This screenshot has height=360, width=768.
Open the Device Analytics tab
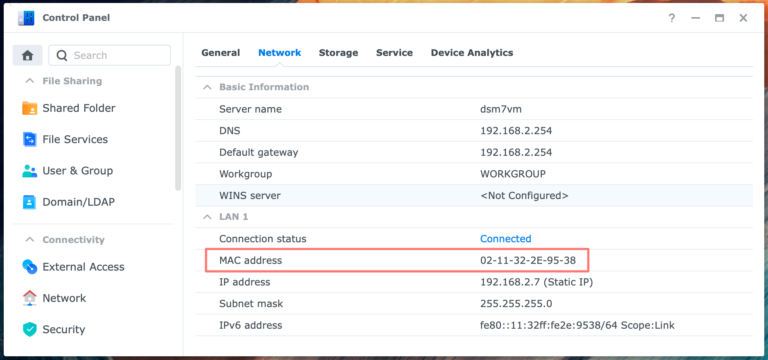(472, 53)
